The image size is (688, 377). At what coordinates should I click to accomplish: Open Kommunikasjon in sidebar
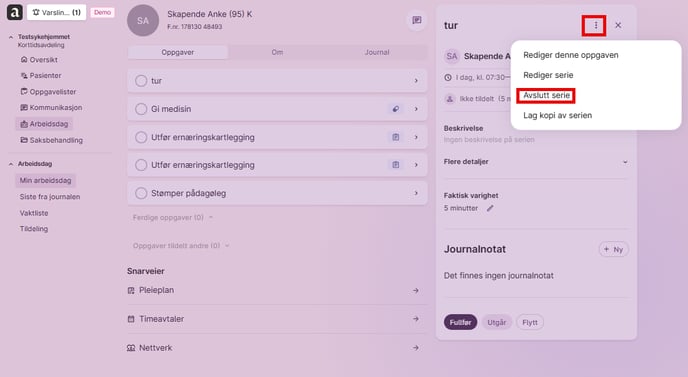point(51,108)
